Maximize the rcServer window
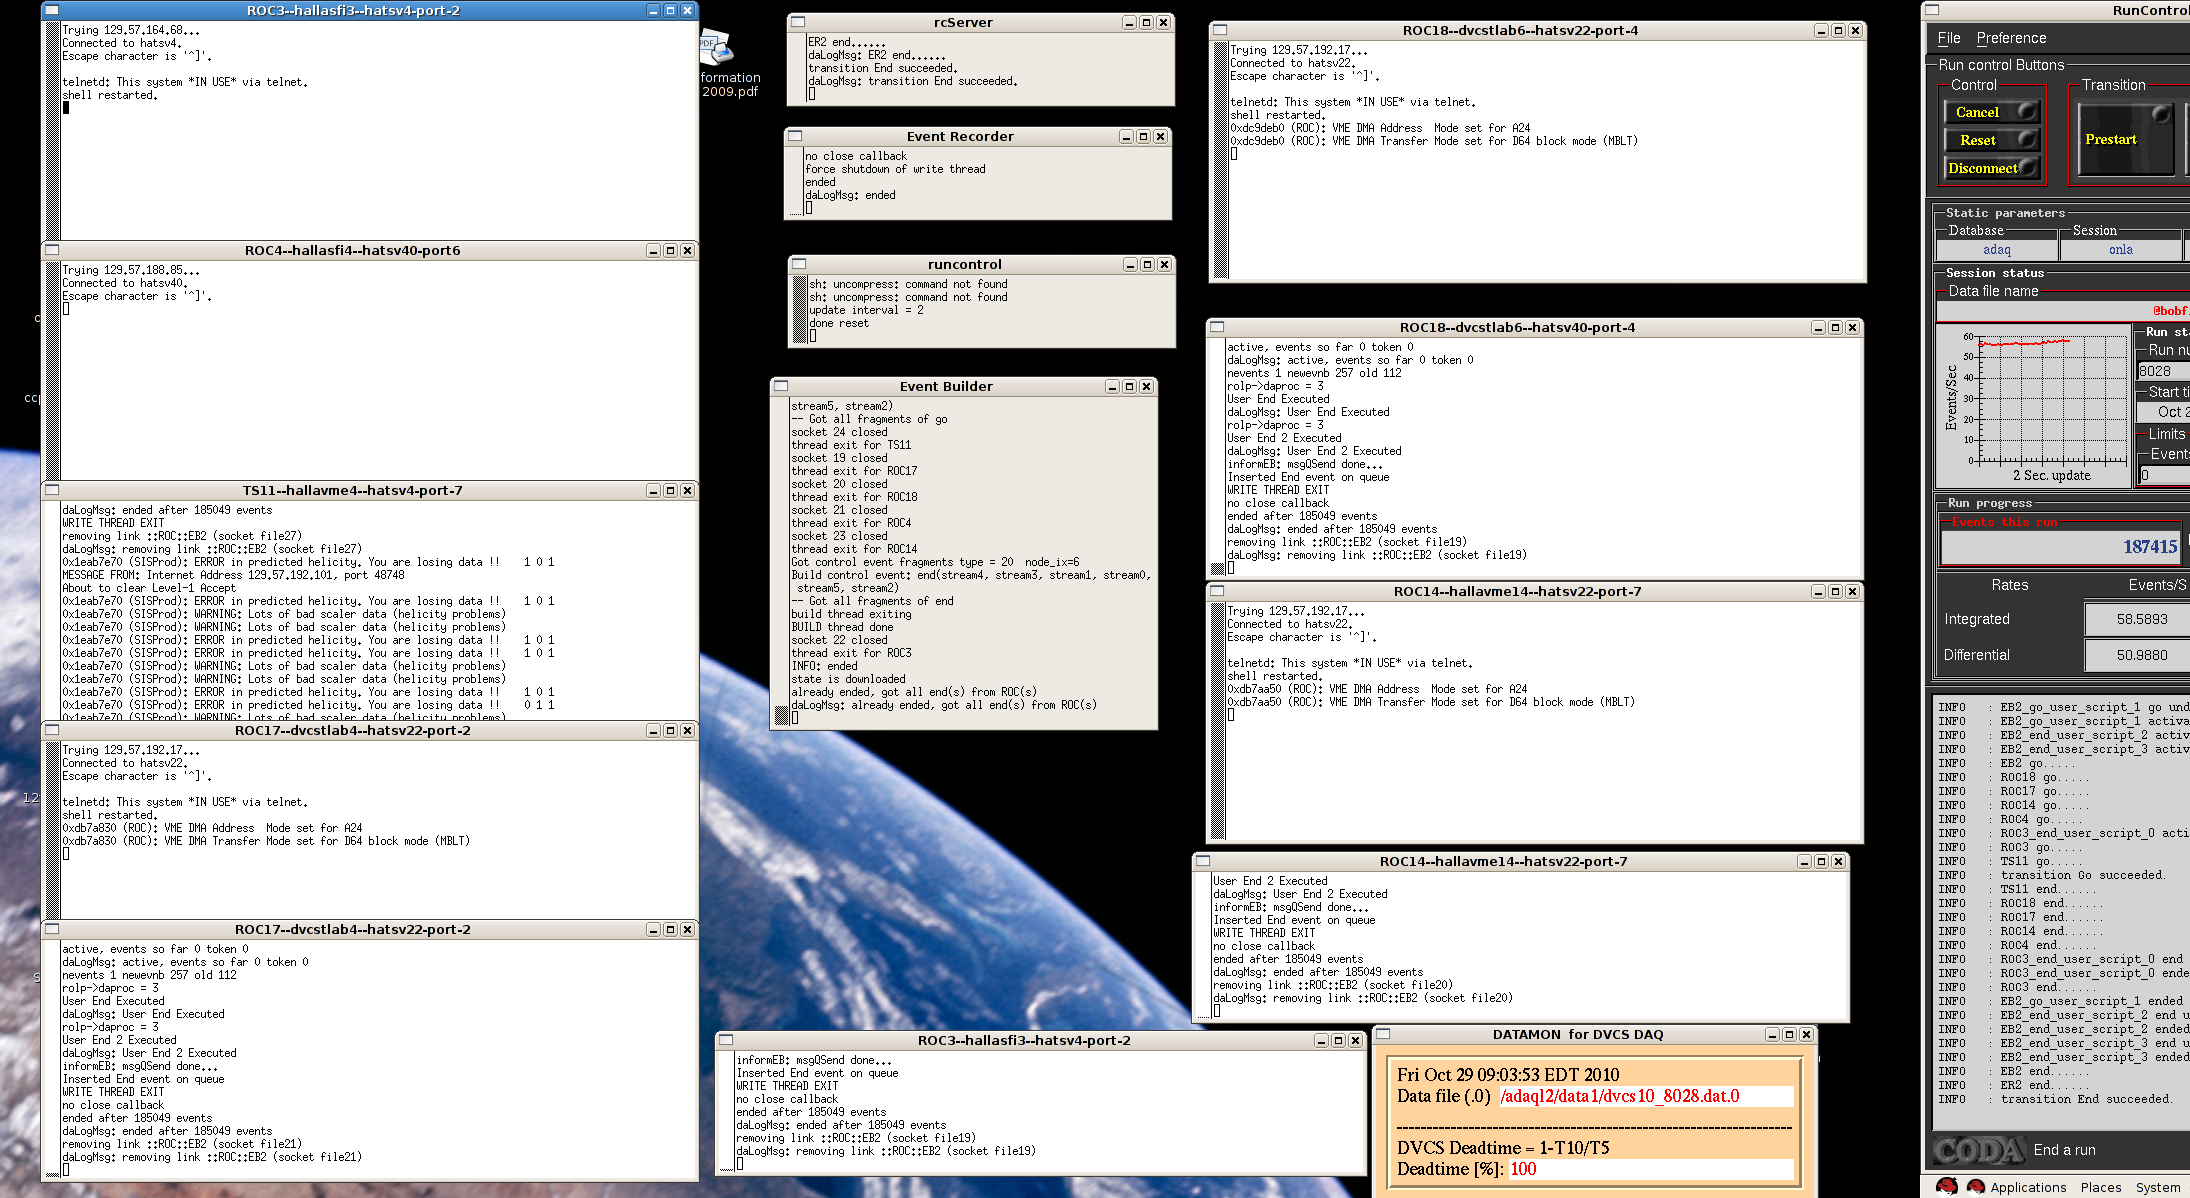The width and height of the screenshot is (2190, 1198). point(1146,22)
